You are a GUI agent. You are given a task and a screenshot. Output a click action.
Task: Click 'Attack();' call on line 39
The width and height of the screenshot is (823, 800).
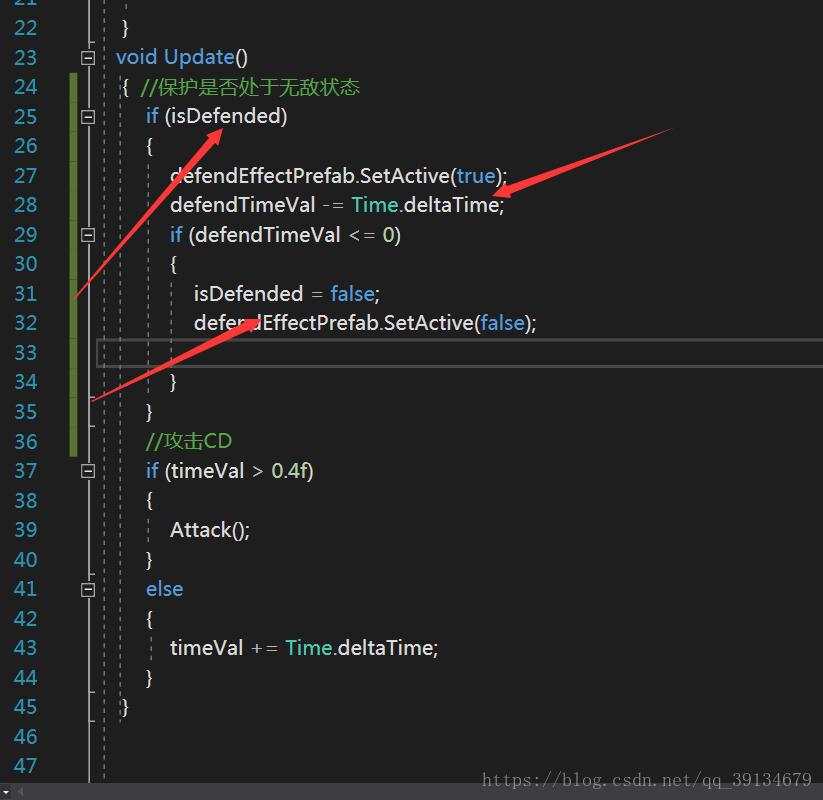coord(210,530)
